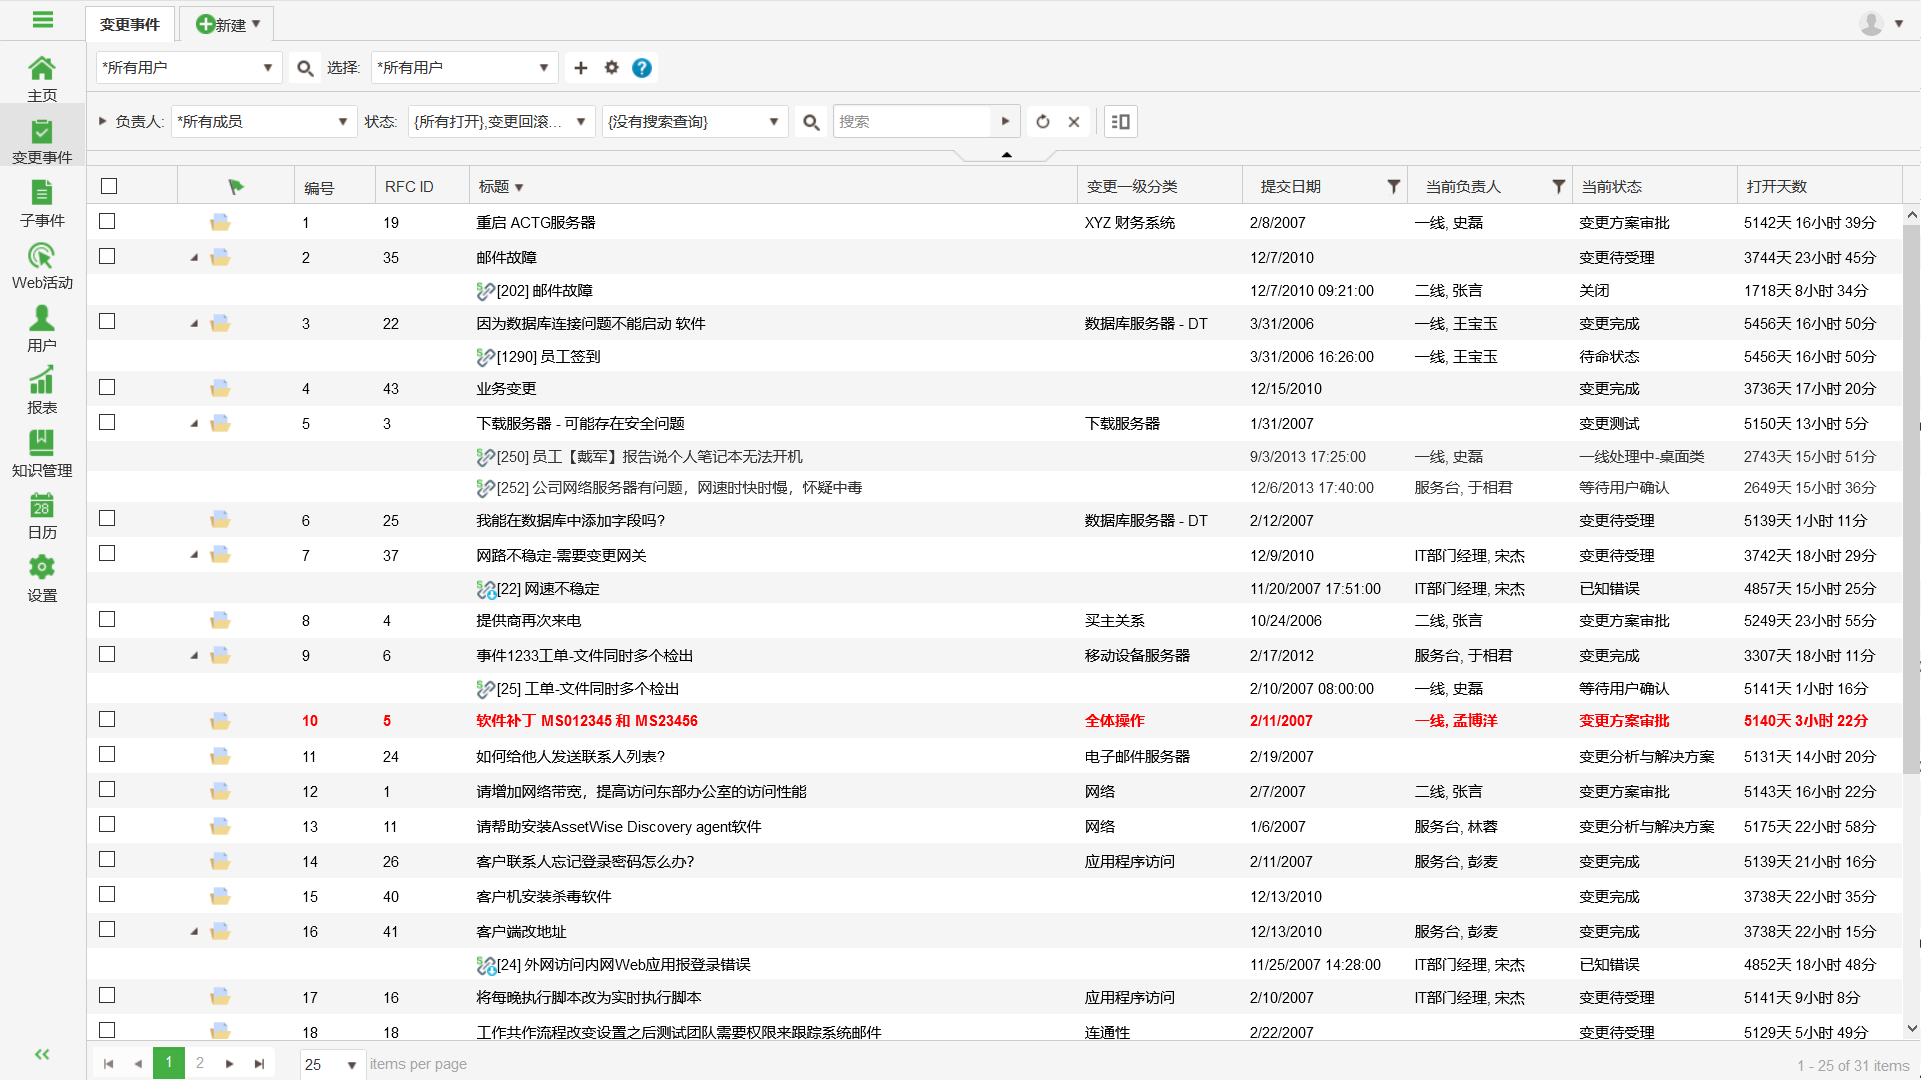Viewport: 1921px width, 1081px height.
Task: Click the refresh icon in filter bar
Action: tap(1043, 122)
